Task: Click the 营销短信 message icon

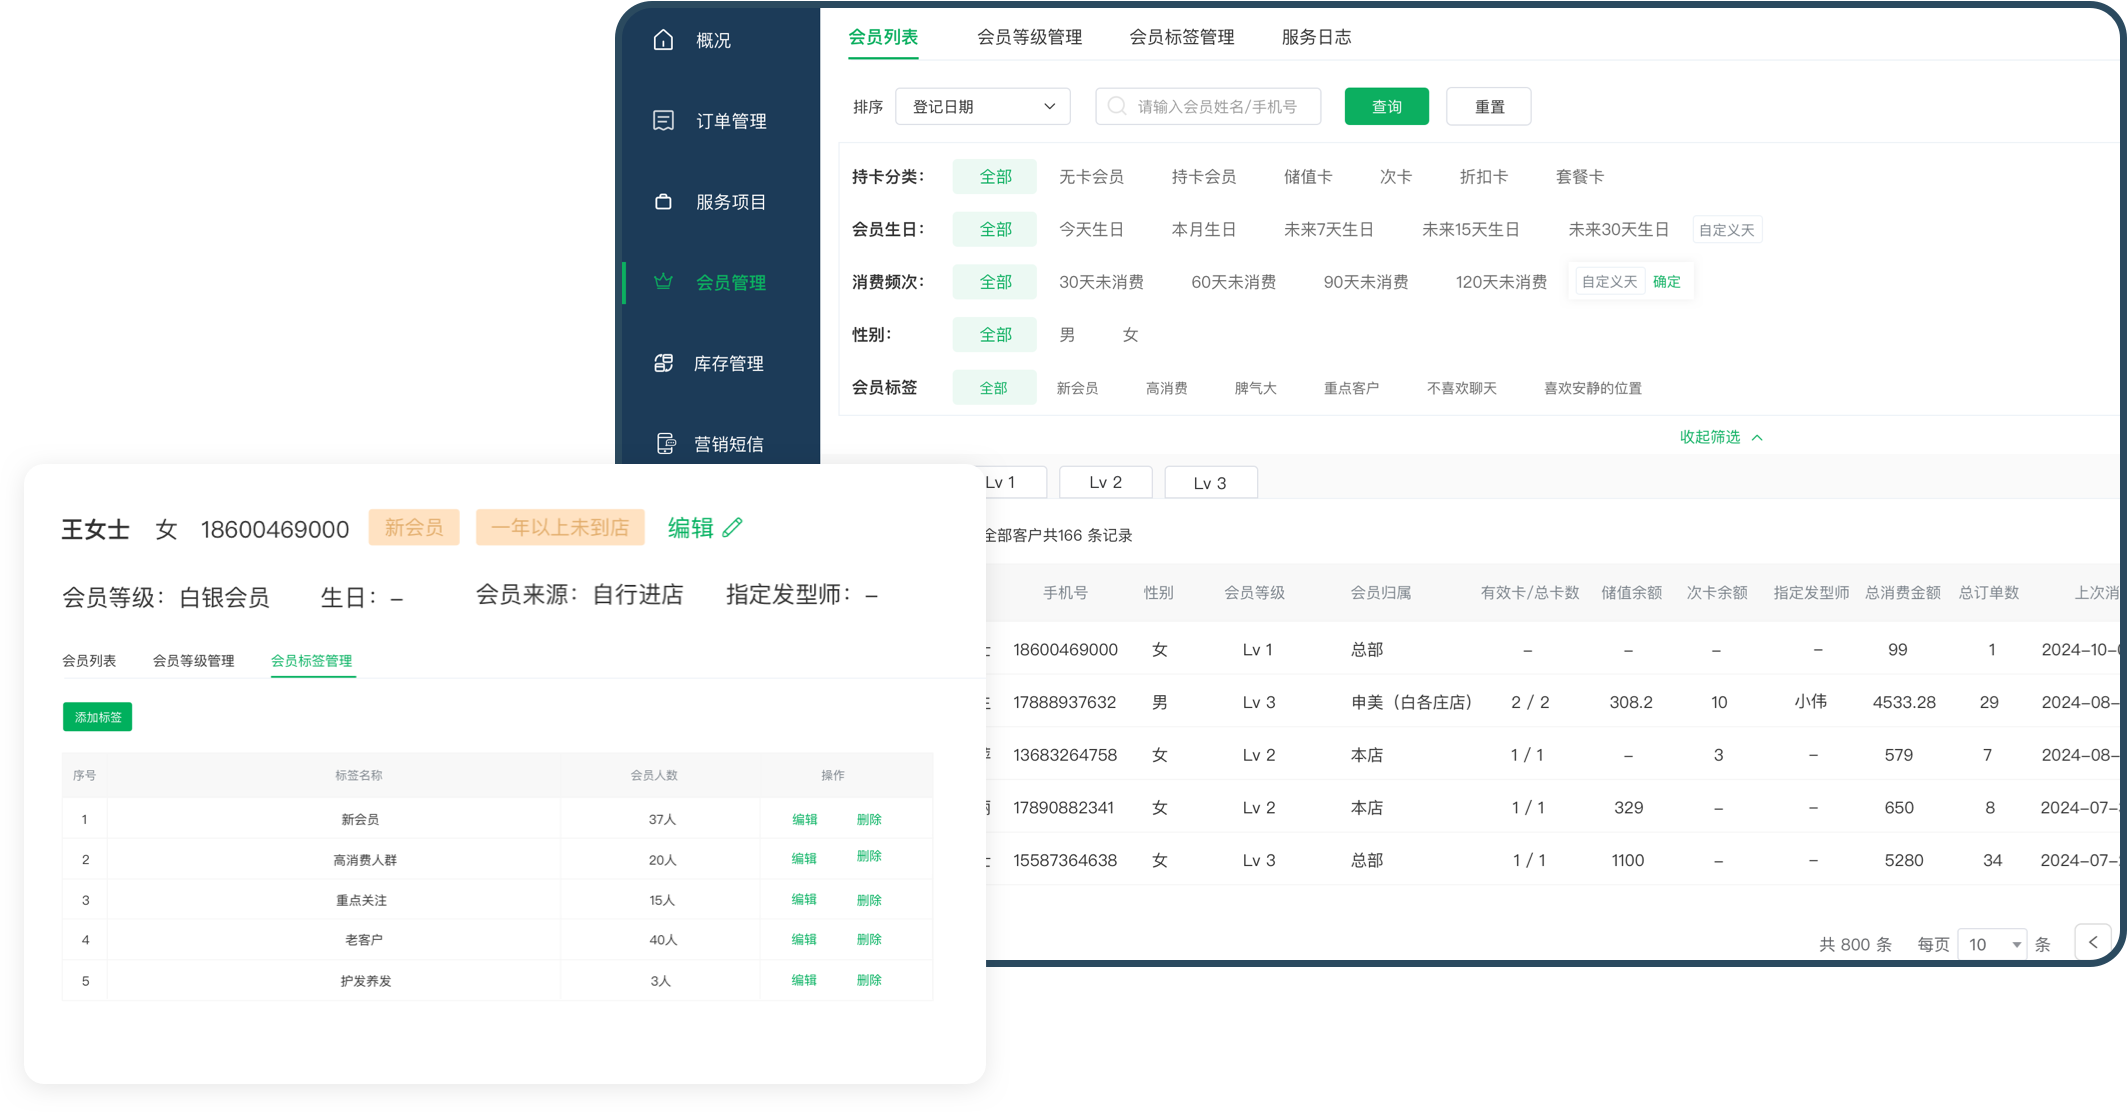Action: [x=665, y=444]
